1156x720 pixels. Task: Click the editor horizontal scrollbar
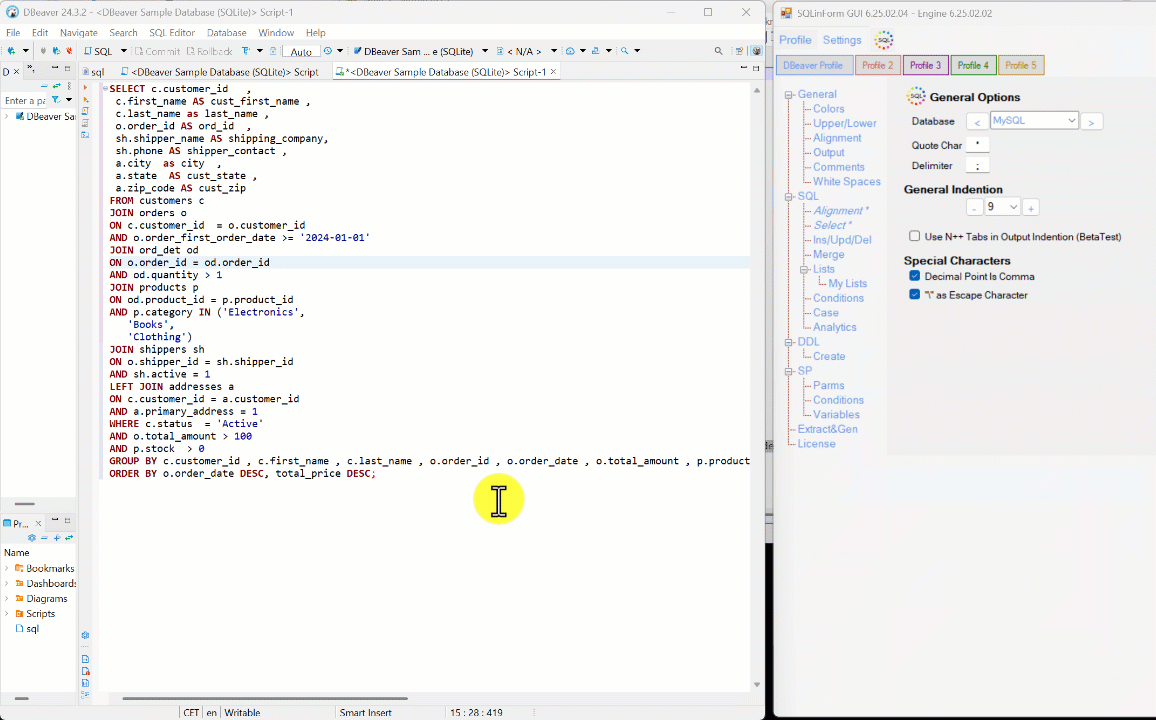tap(265, 698)
